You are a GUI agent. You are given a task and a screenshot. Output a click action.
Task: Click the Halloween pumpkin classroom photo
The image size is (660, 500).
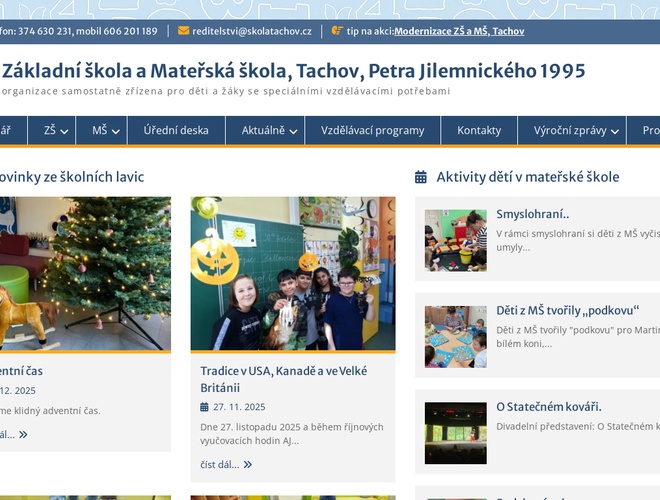click(x=293, y=273)
